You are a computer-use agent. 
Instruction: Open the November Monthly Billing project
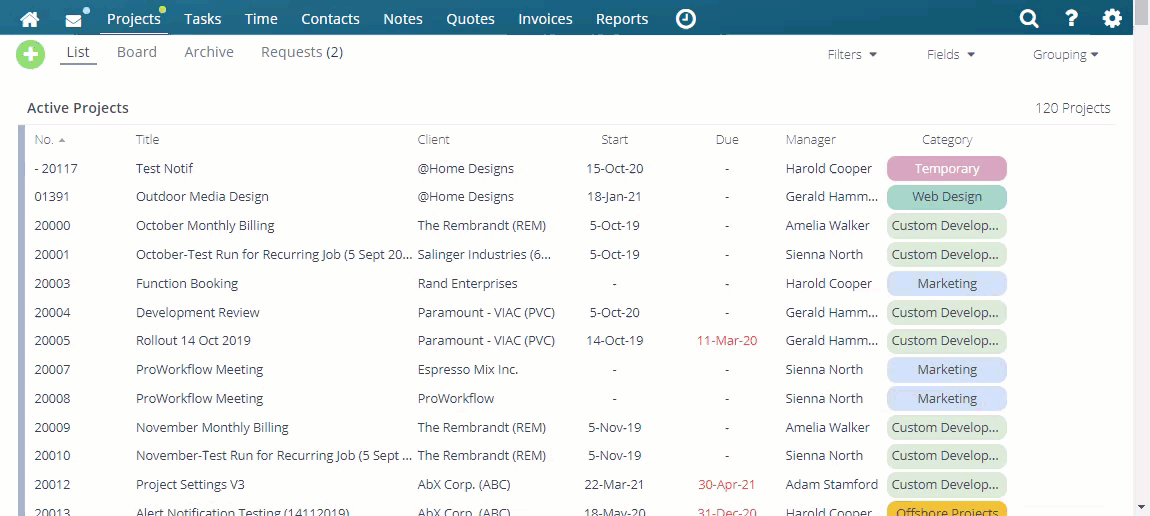213,427
